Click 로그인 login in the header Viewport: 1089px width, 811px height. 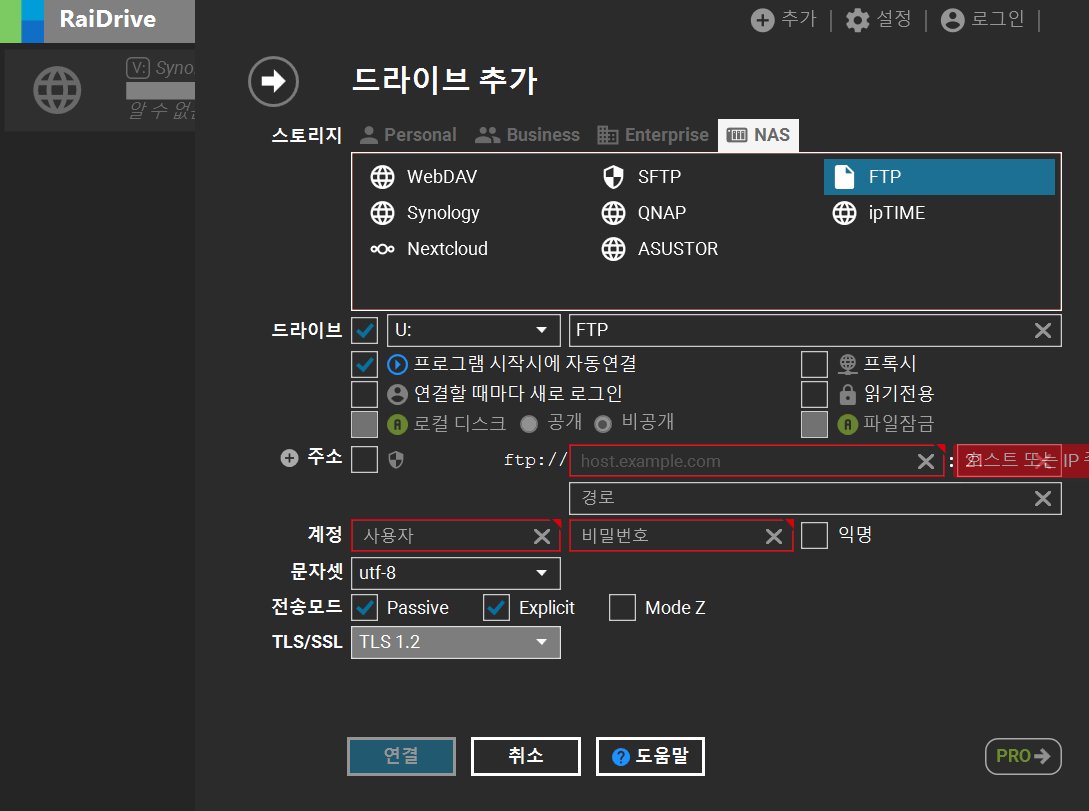click(x=983, y=19)
